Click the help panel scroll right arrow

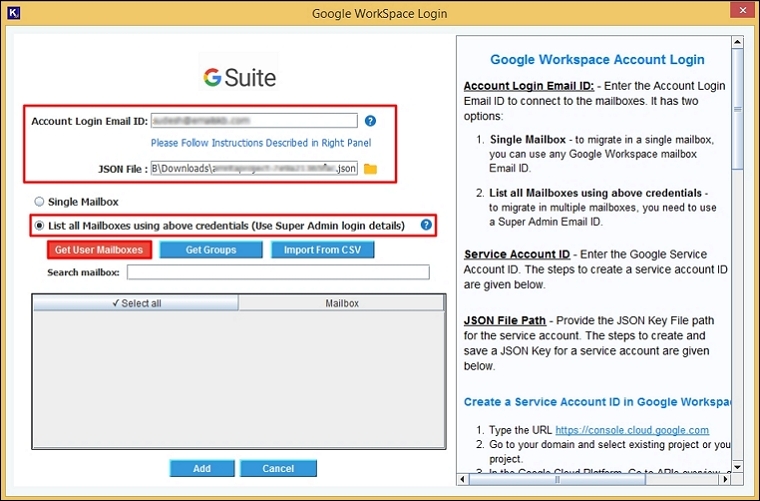coord(725,479)
